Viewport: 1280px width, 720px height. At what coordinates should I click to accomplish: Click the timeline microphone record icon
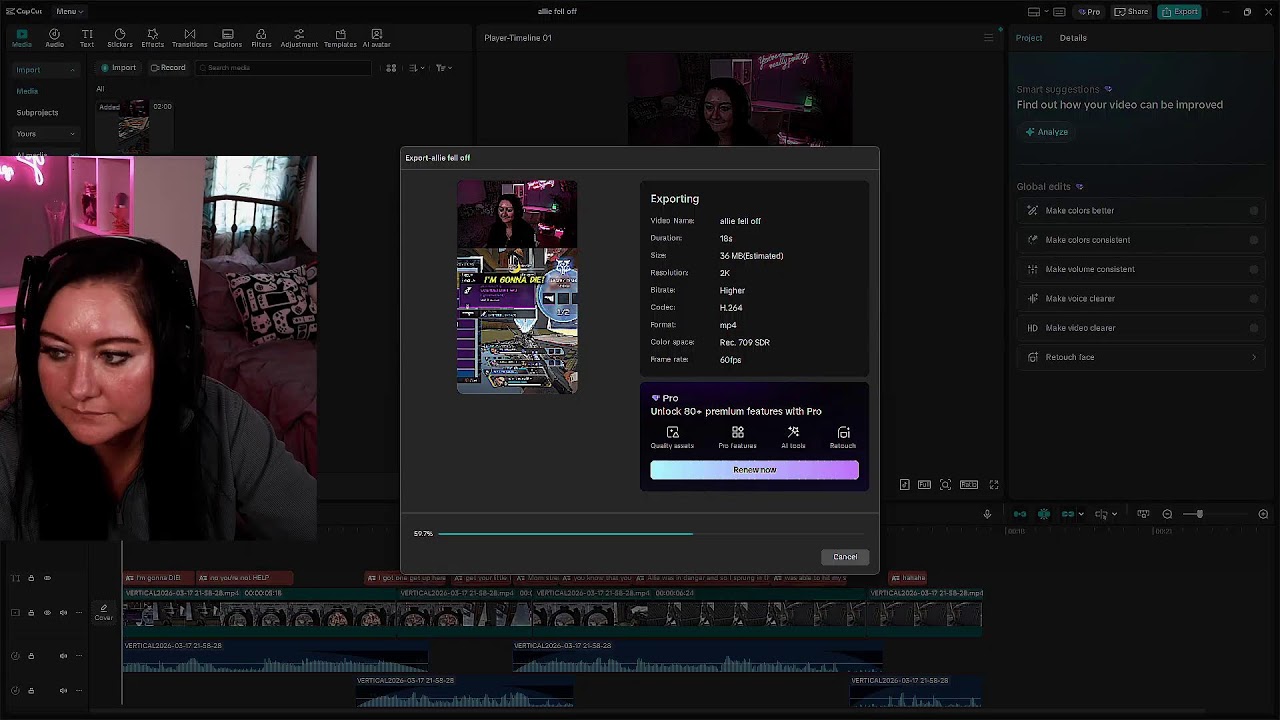point(987,514)
